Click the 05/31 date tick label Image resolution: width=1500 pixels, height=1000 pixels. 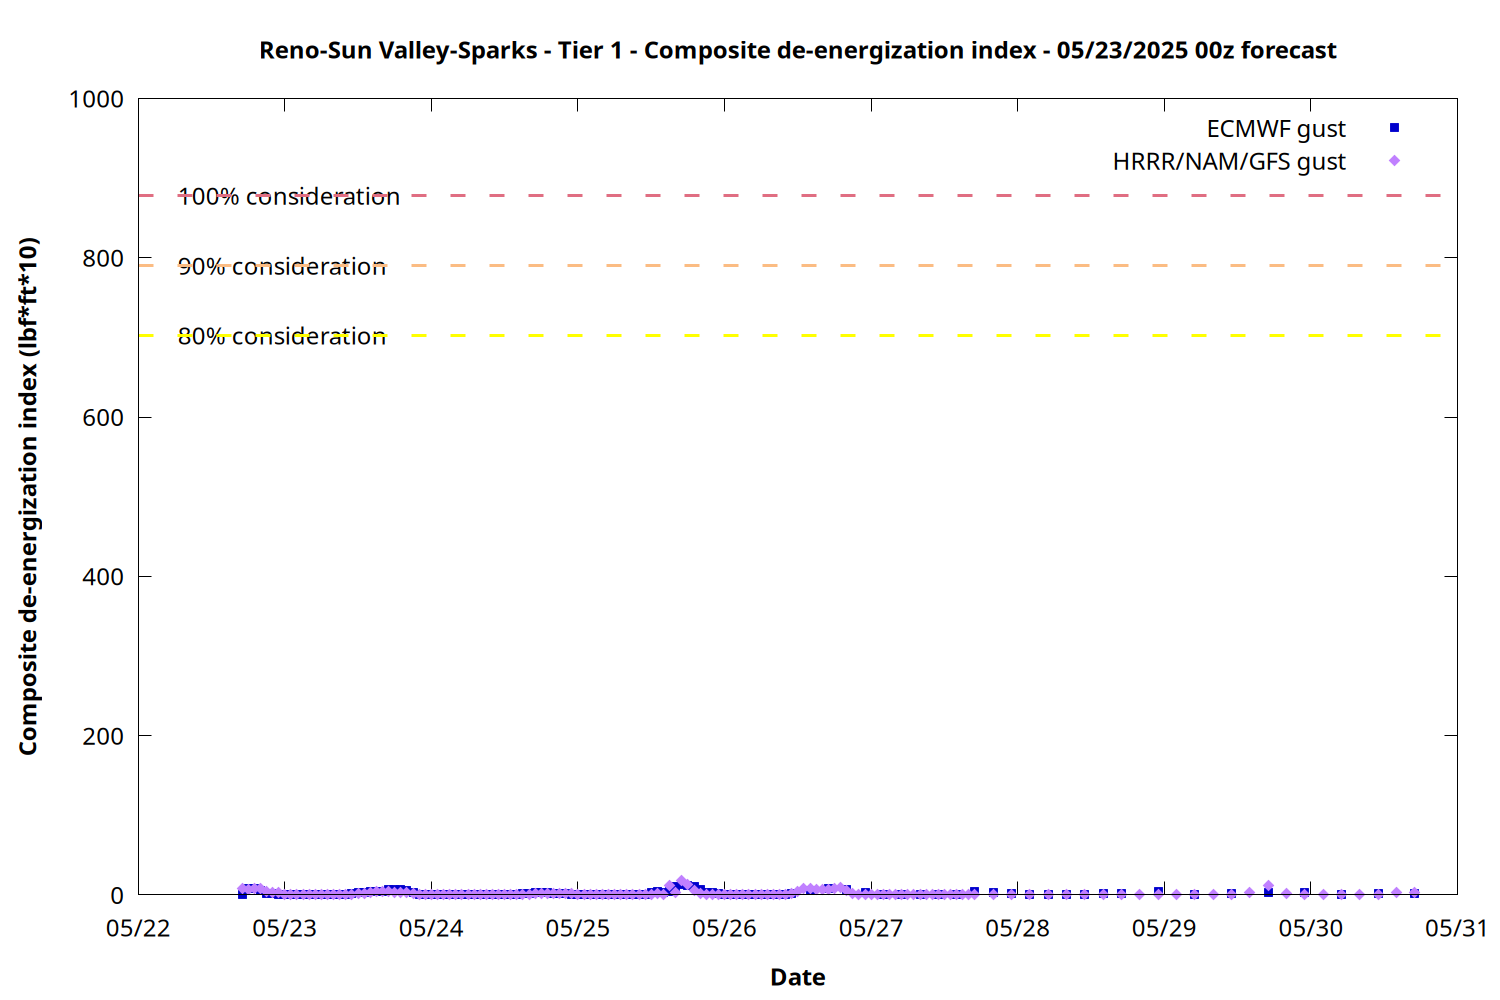(x=1456, y=928)
